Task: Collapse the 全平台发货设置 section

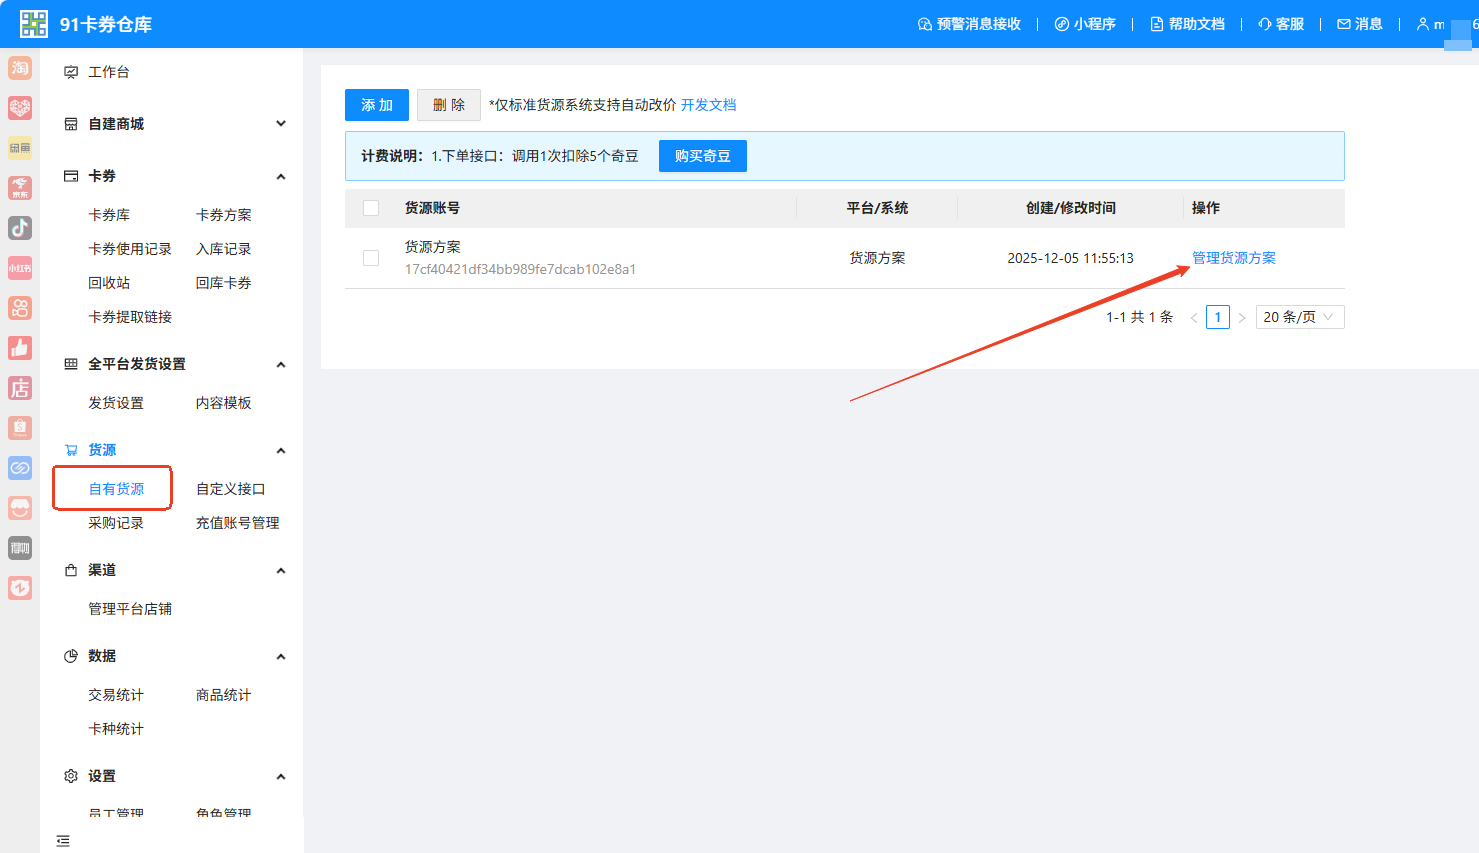Action: coord(281,364)
